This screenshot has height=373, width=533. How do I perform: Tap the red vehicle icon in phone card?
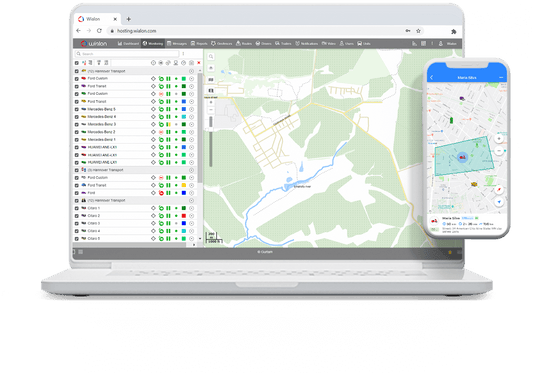coord(434,221)
